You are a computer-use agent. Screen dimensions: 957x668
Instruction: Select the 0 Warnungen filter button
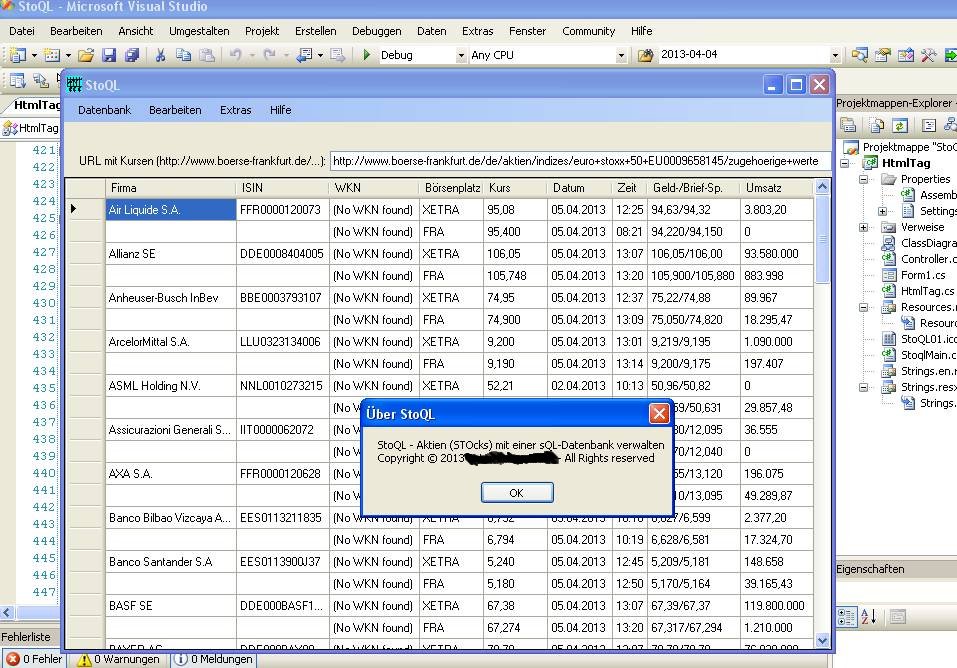click(119, 659)
